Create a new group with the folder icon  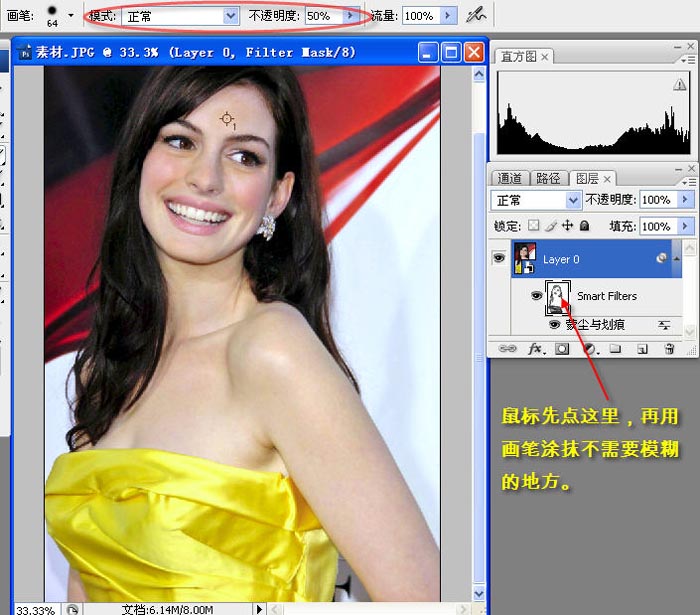point(616,349)
